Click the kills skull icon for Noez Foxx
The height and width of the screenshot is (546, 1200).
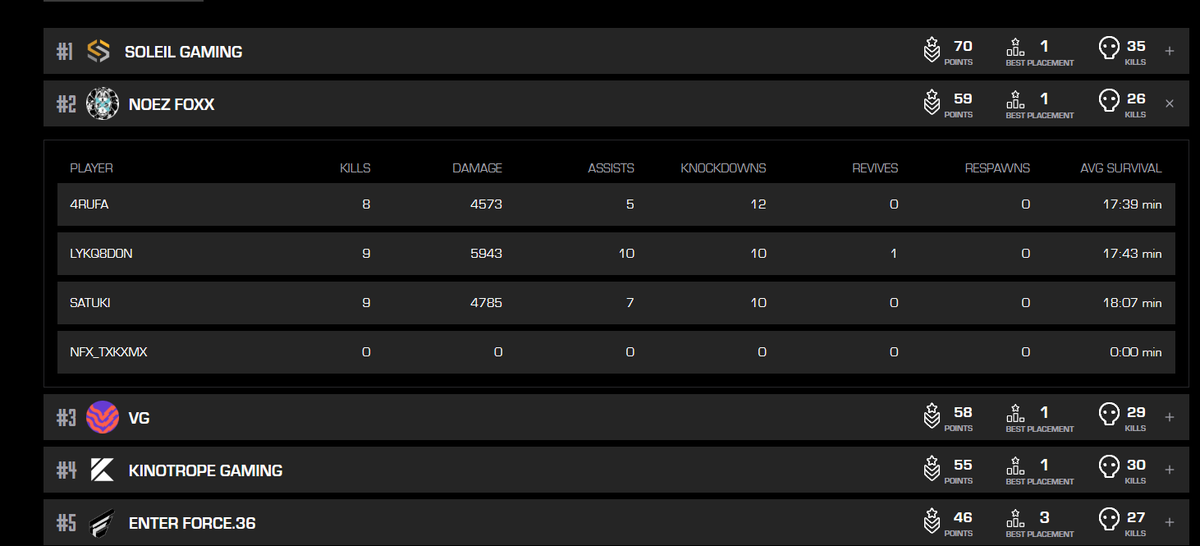pyautogui.click(x=1108, y=101)
